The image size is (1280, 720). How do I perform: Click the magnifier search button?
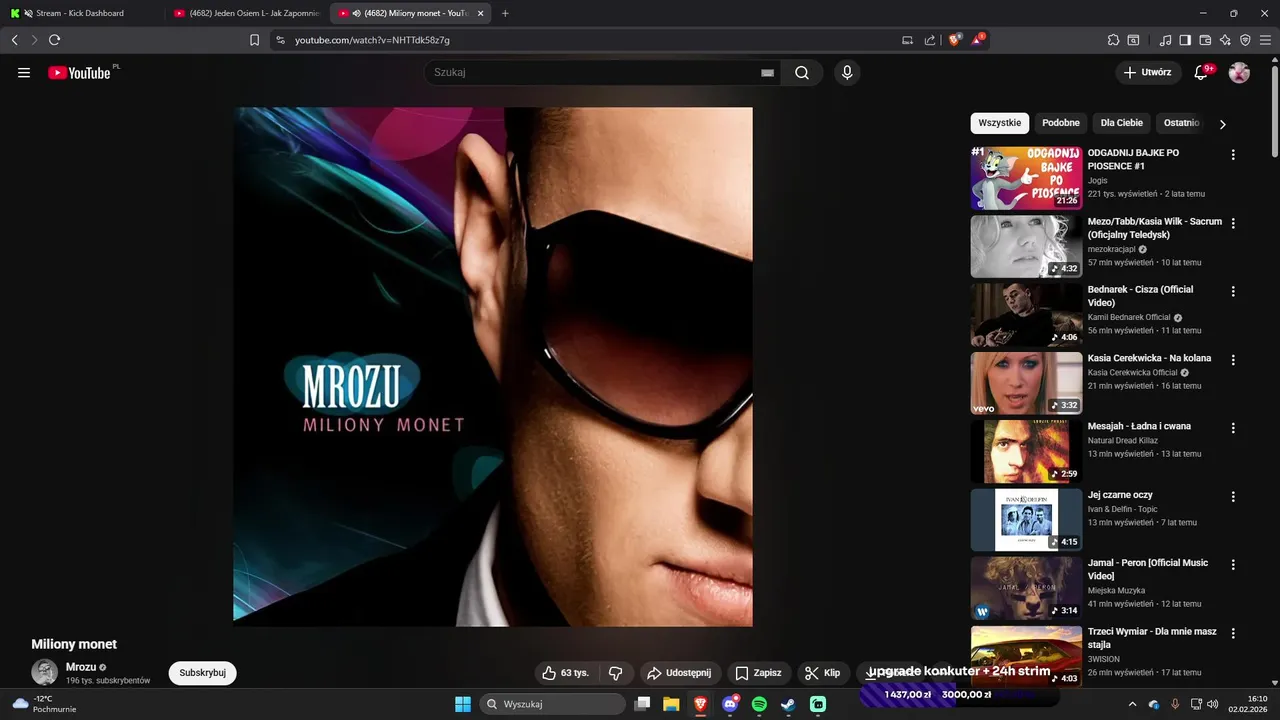click(x=802, y=73)
